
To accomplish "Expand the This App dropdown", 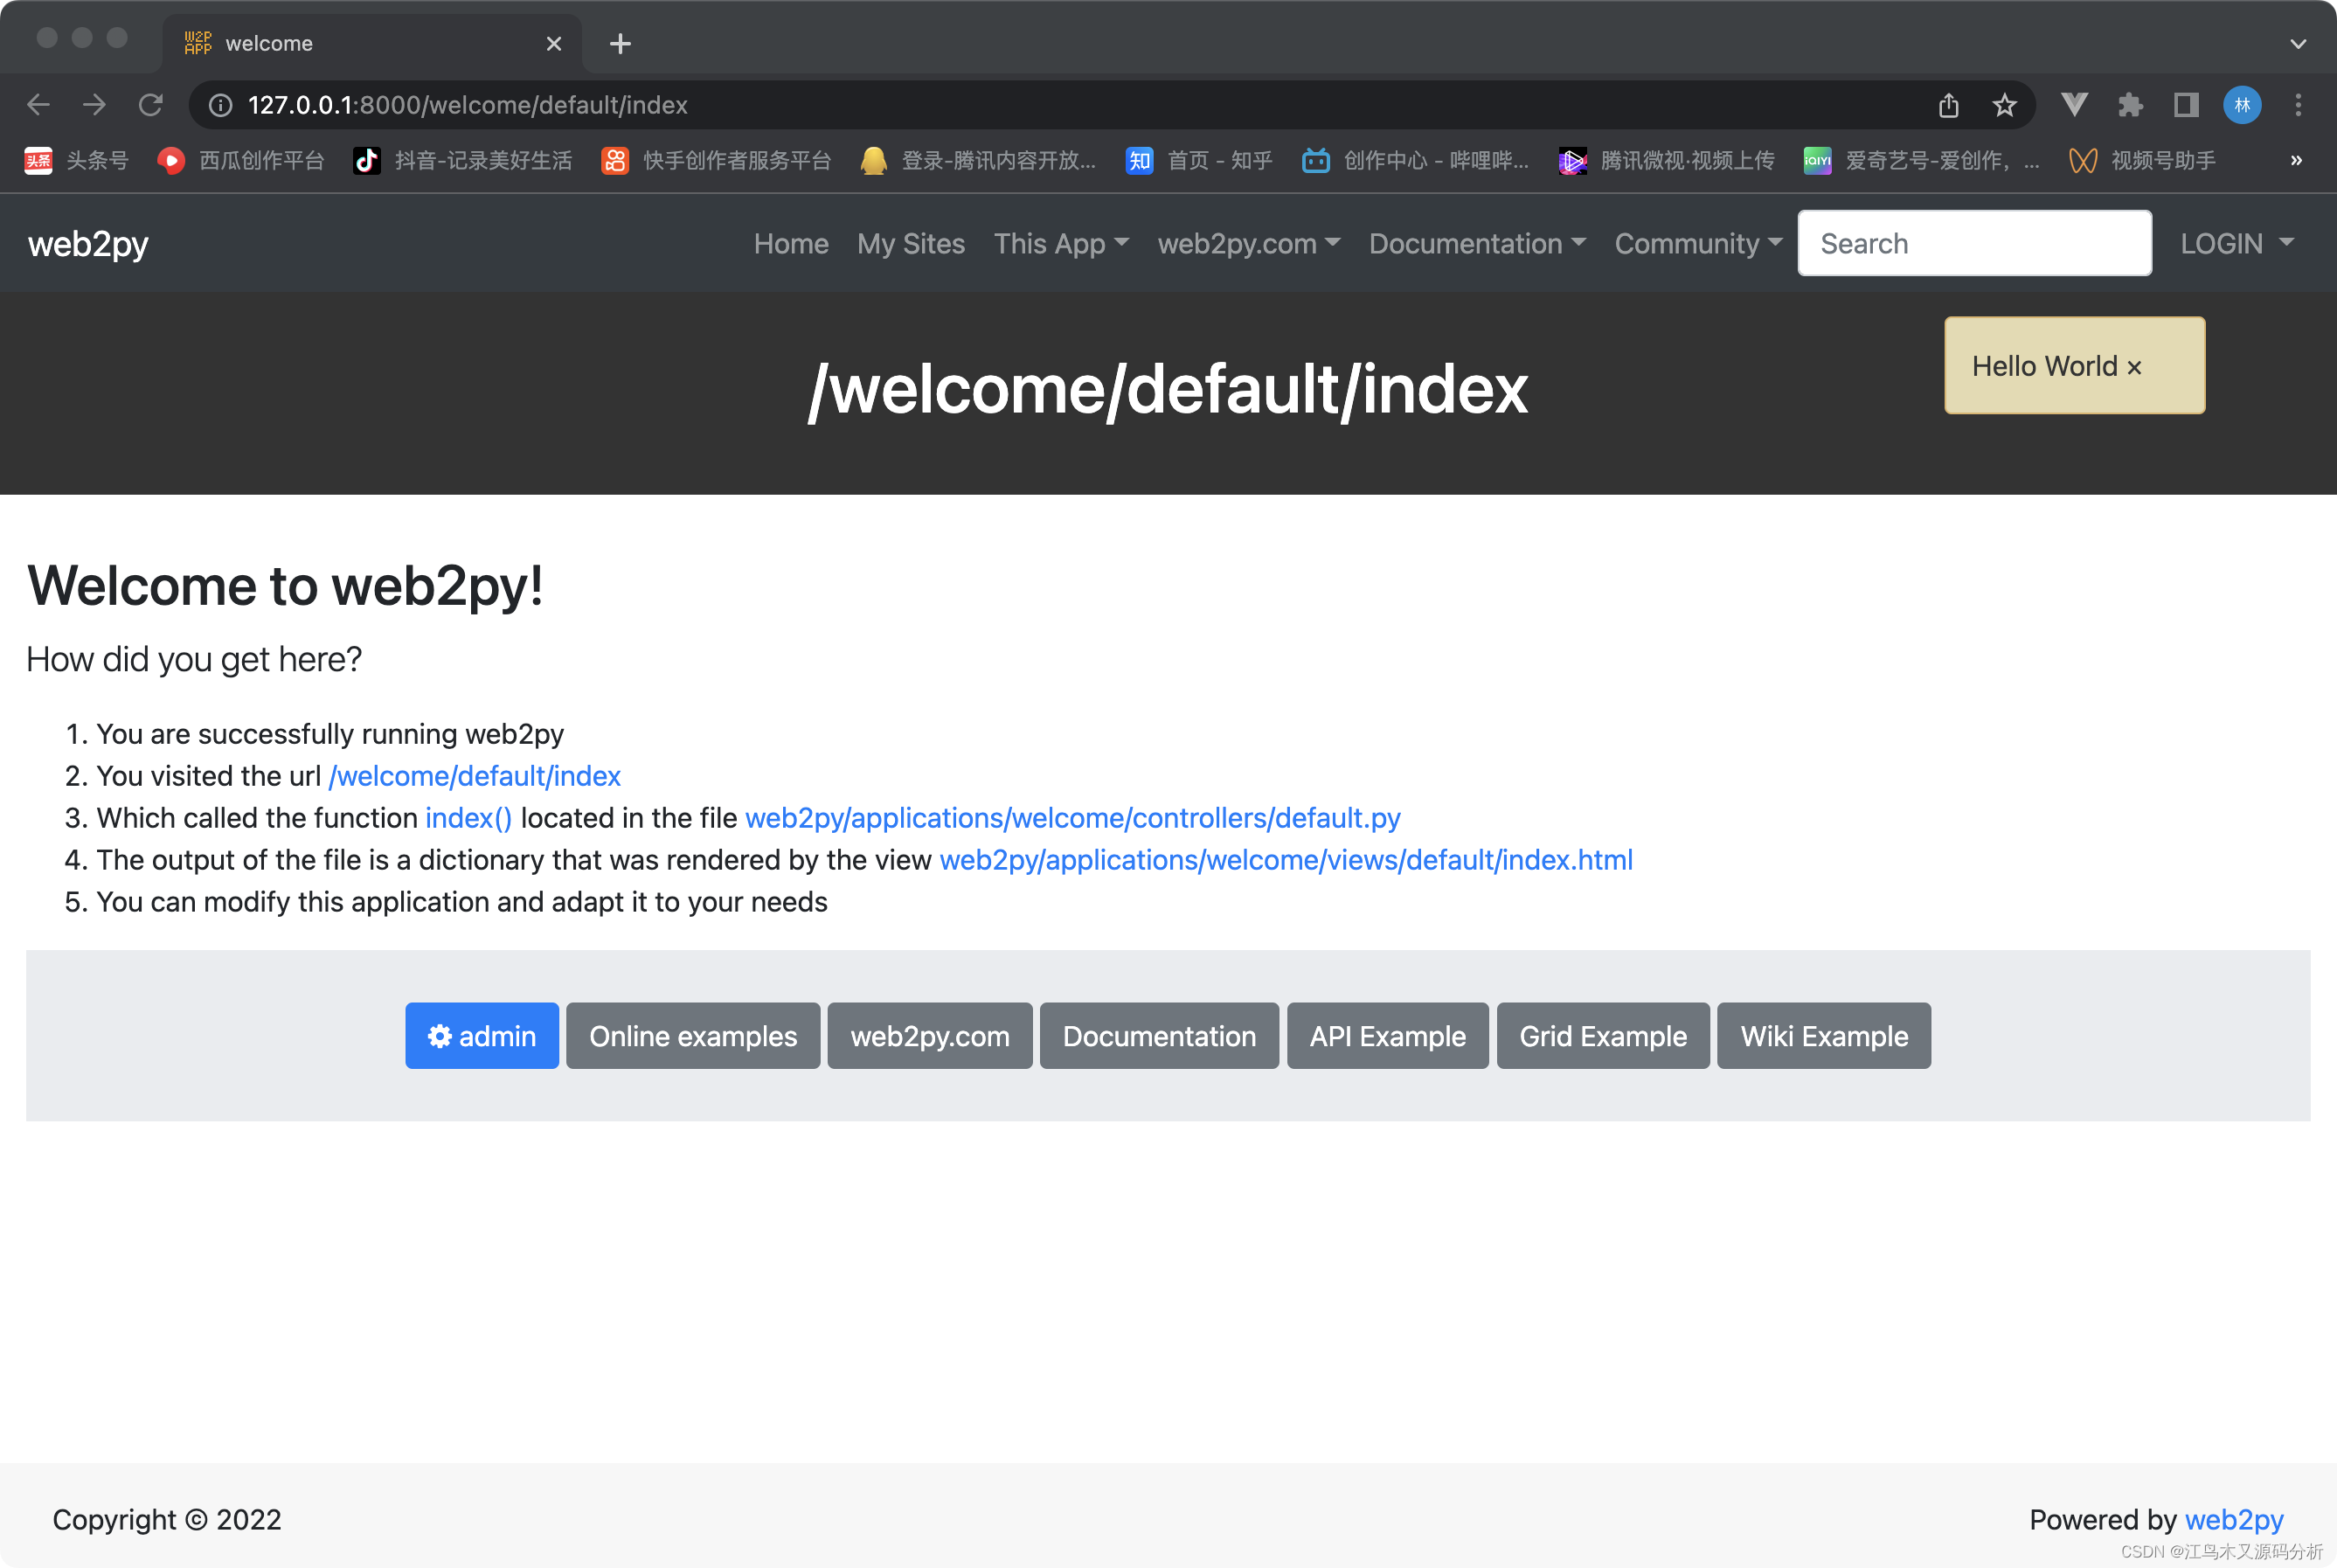I will click(x=1061, y=243).
